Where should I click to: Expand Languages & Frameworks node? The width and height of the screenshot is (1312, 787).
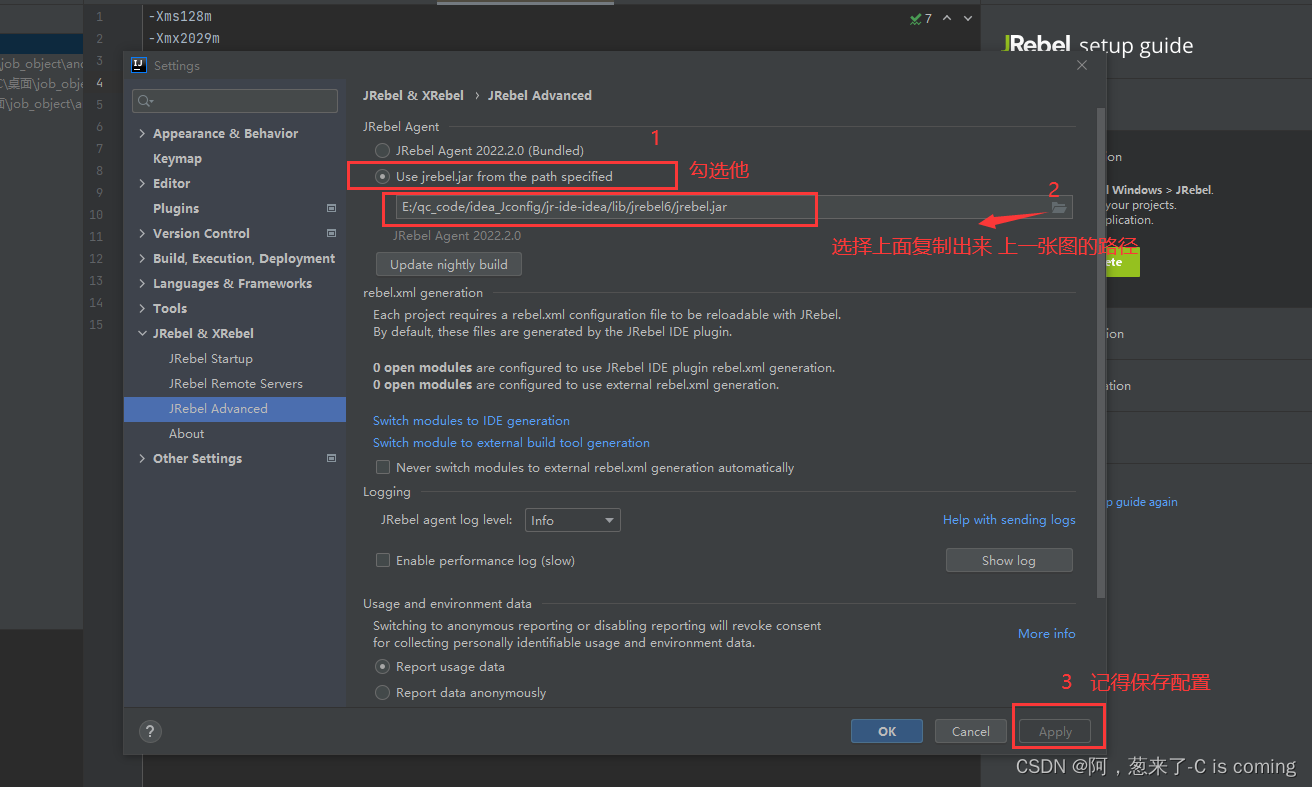point(142,283)
